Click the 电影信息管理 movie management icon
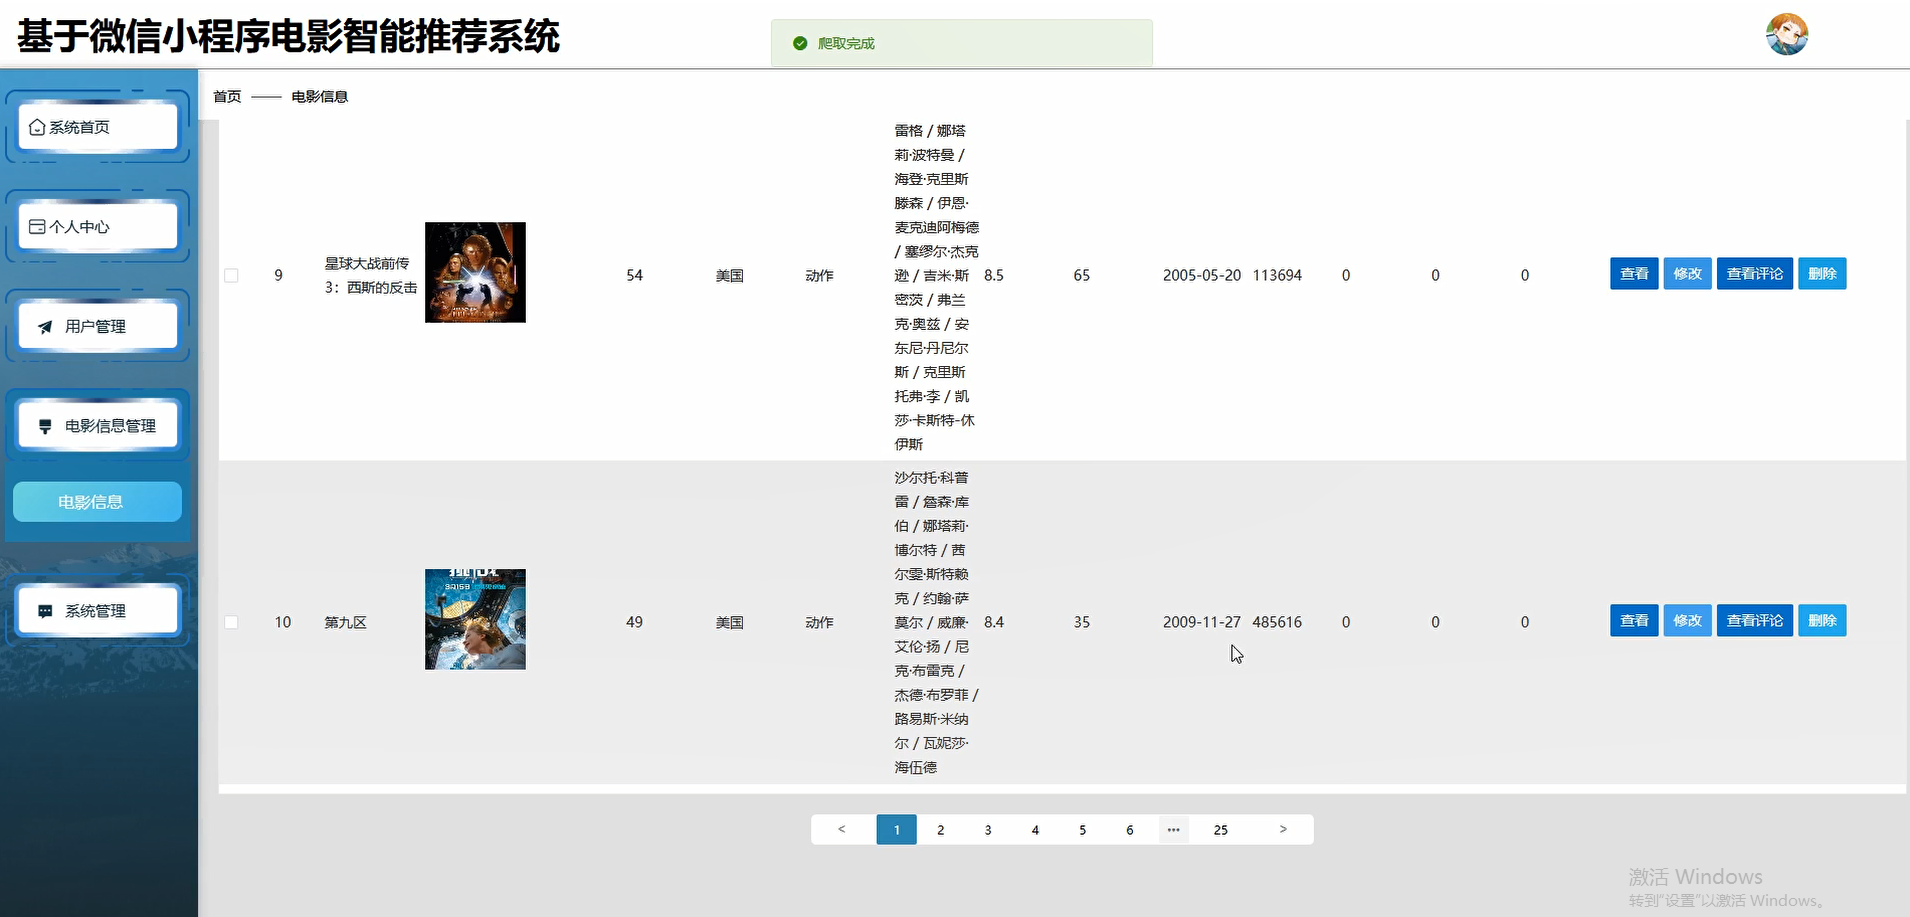Image resolution: width=1910 pixels, height=917 pixels. coord(44,425)
